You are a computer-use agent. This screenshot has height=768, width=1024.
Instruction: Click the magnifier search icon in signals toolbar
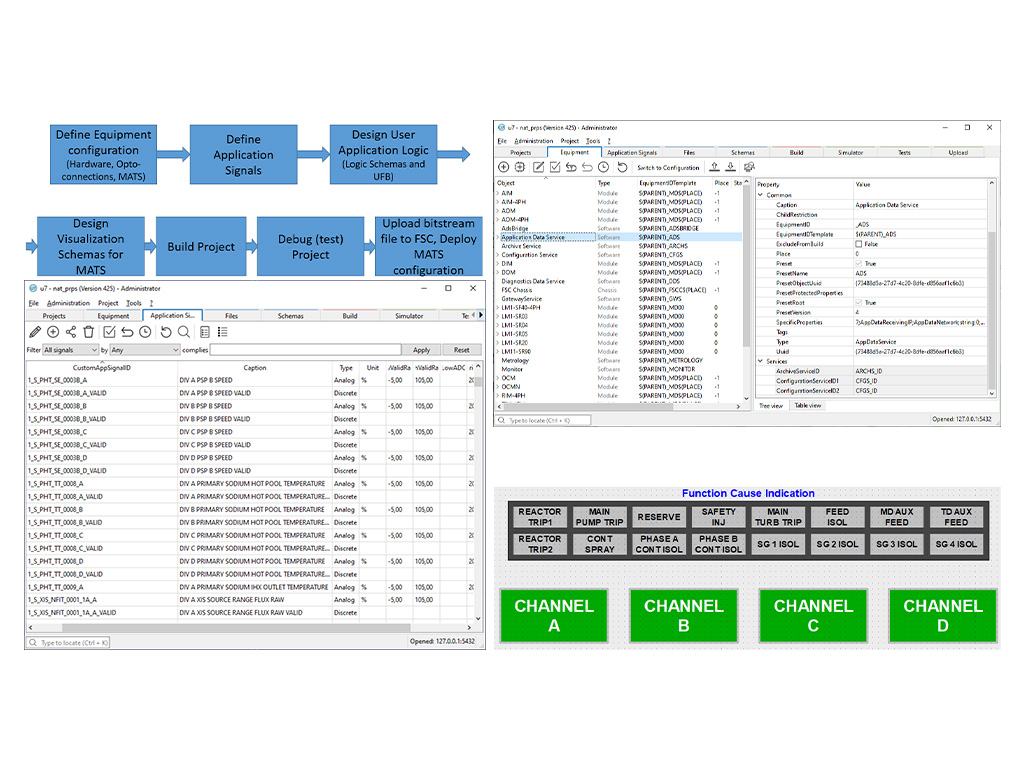183,332
